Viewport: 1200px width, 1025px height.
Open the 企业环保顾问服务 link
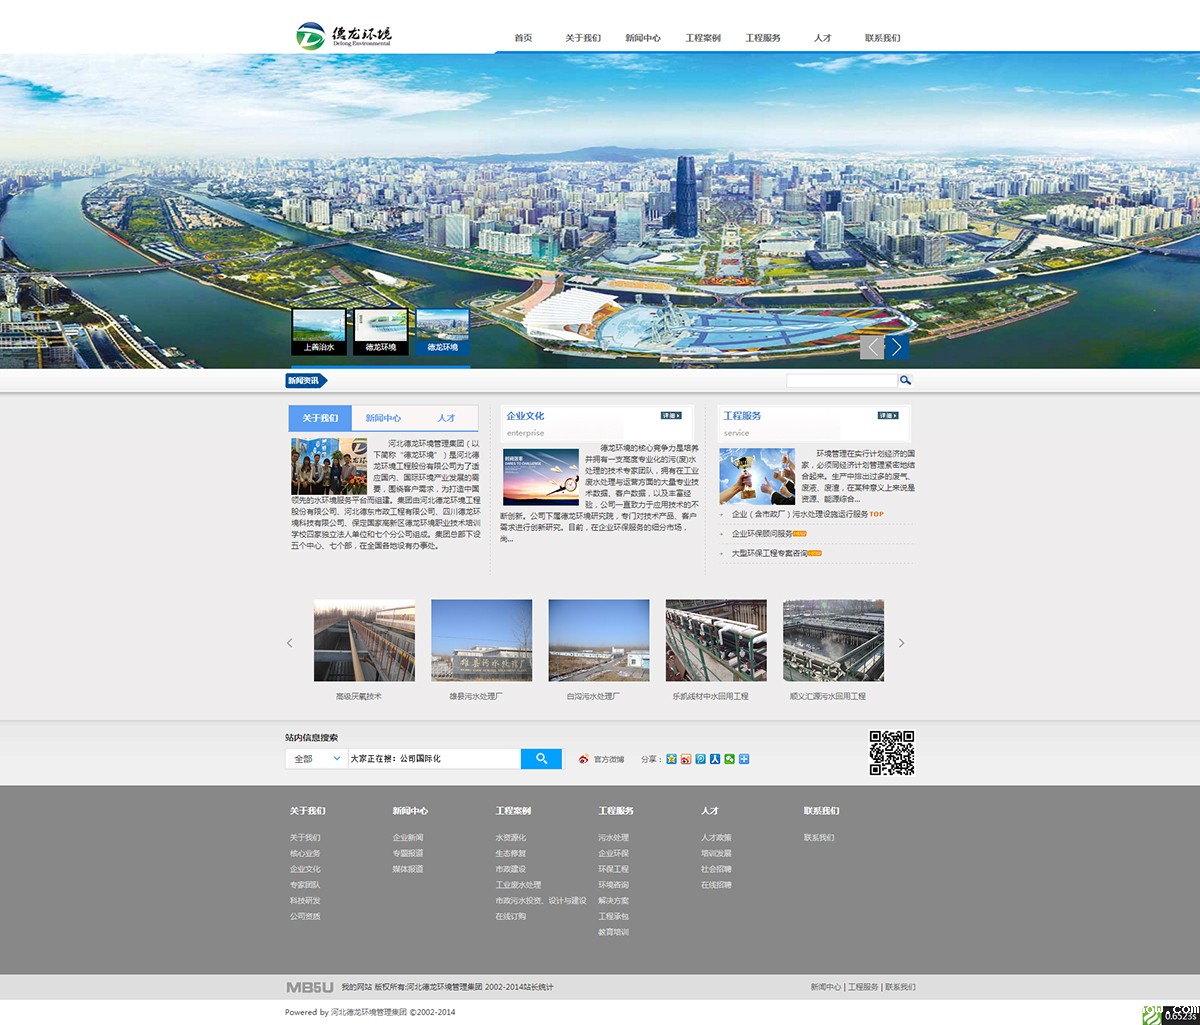(762, 534)
